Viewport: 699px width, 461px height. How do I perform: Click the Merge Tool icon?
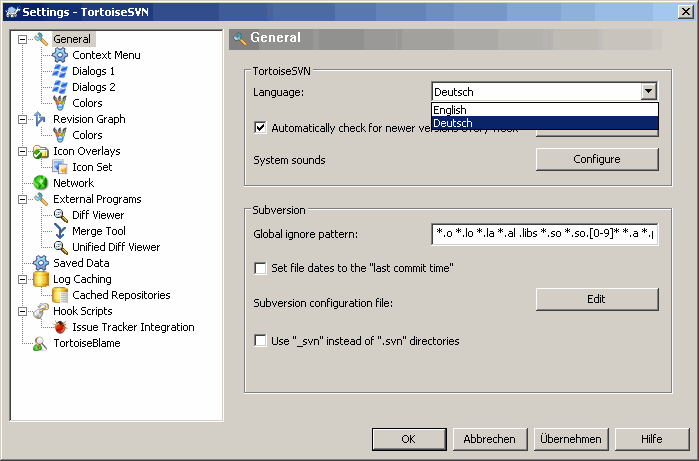[x=60, y=231]
